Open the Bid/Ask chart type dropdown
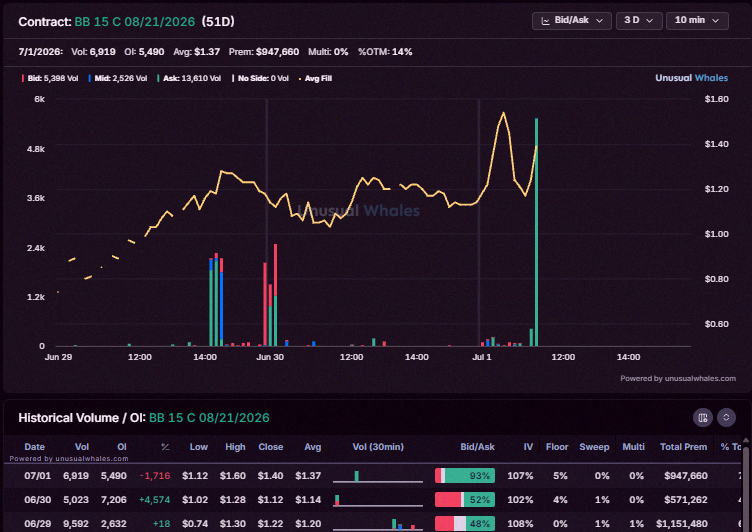The height and width of the screenshot is (532, 752). [x=572, y=21]
